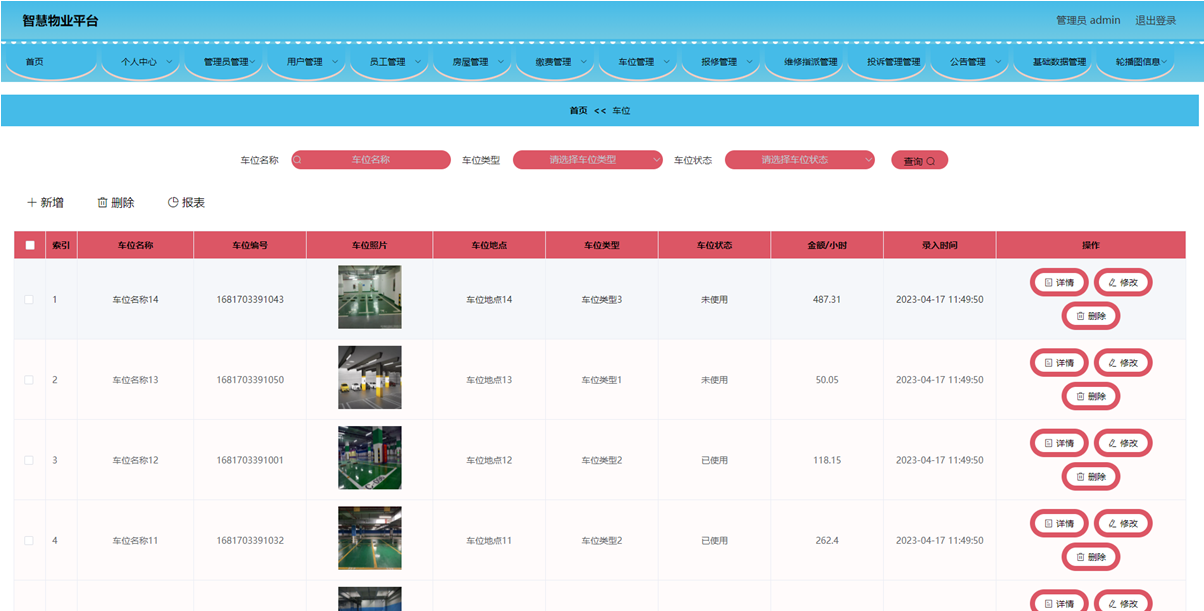Open the parking photo for 车位名称12

click(370, 458)
